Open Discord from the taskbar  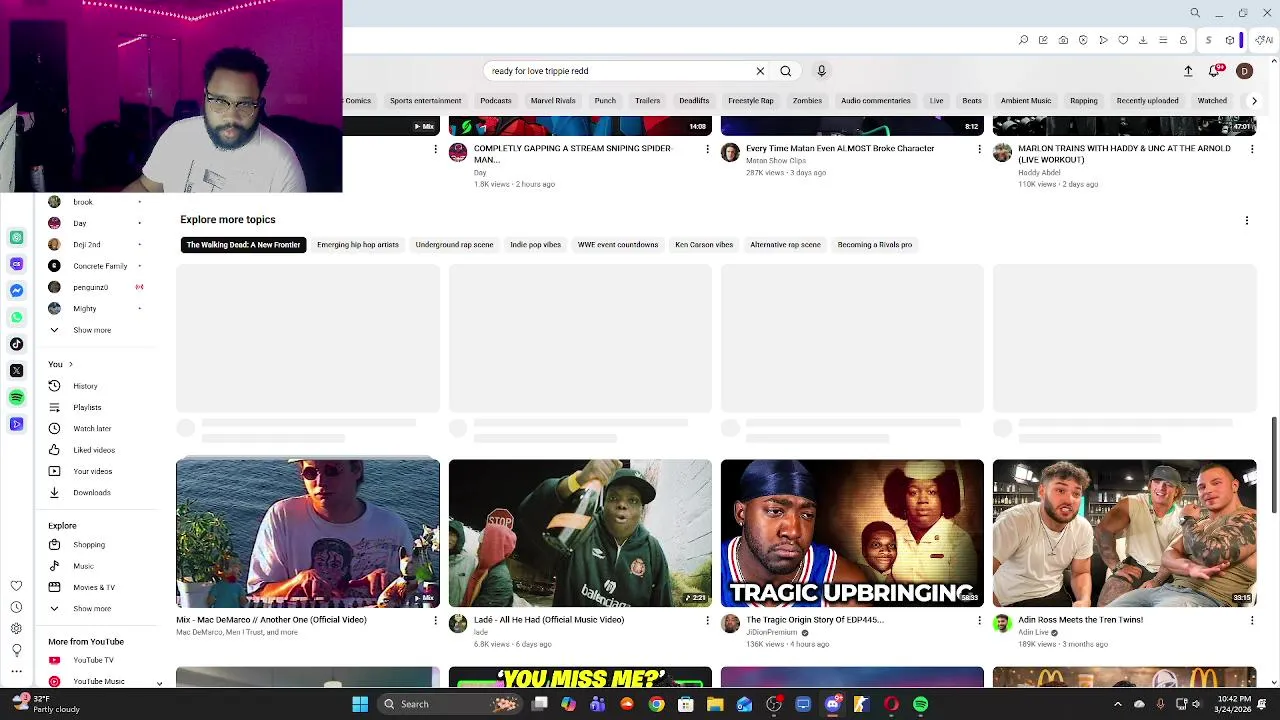(x=832, y=704)
